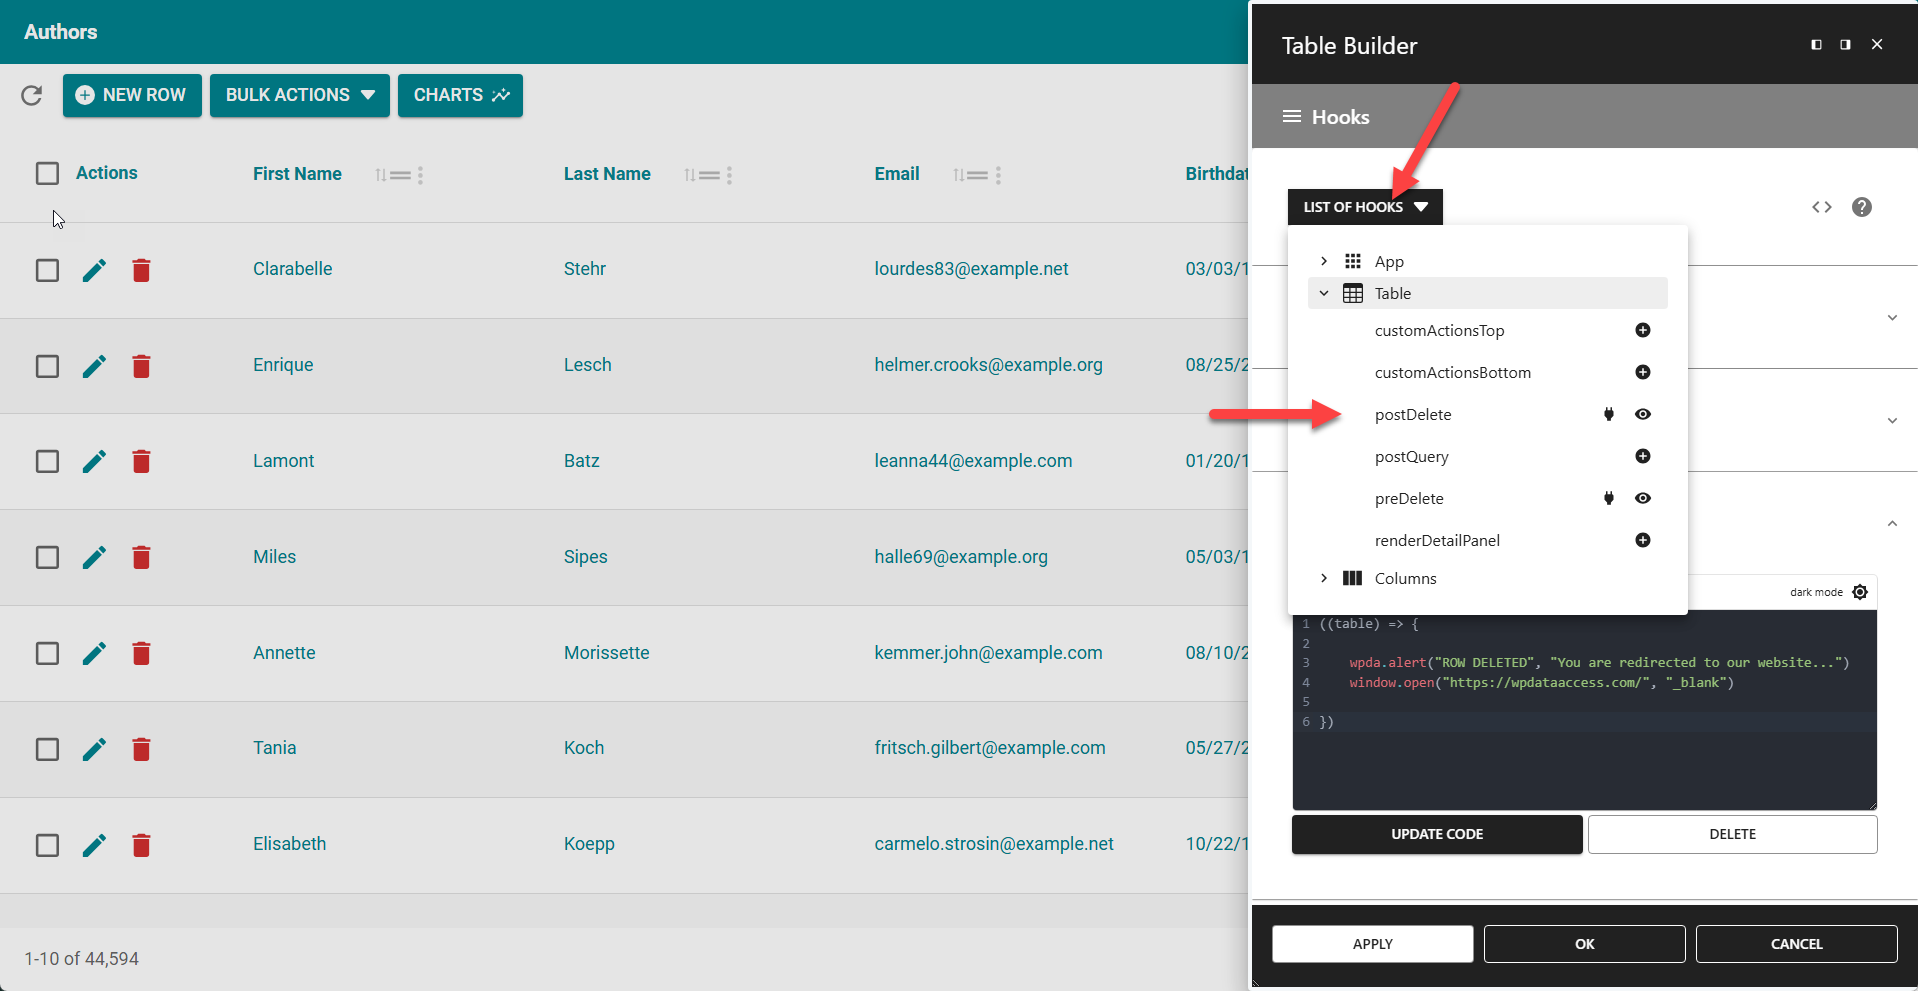This screenshot has height=991, width=1918.
Task: Click the sort options icon beside First Name
Action: (380, 175)
